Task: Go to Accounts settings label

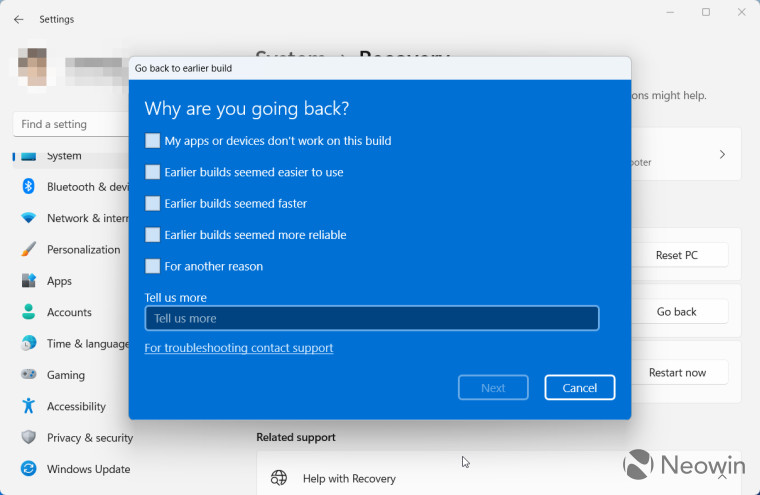Action: coord(69,312)
